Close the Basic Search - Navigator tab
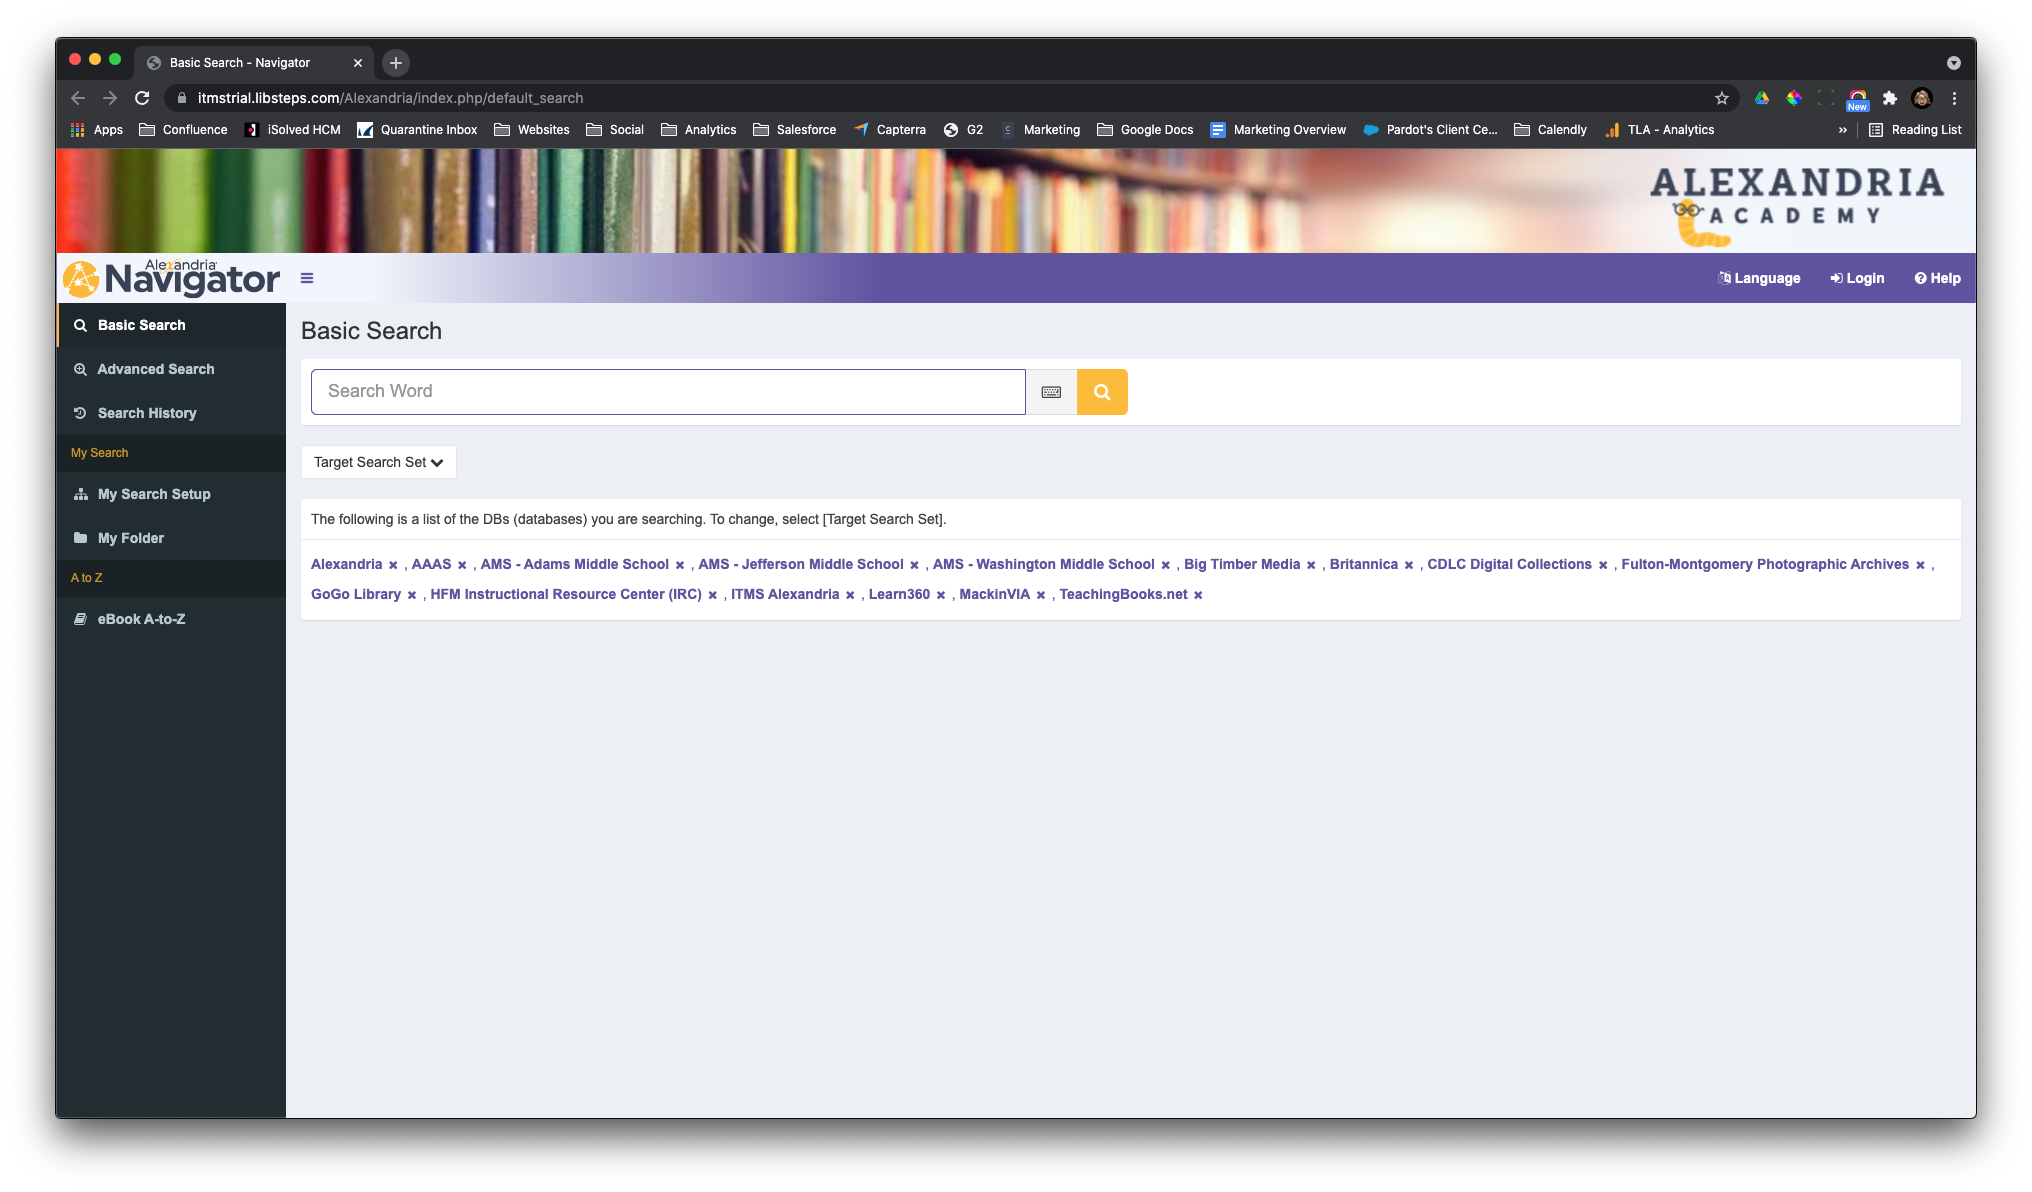This screenshot has width=2032, height=1192. coord(358,63)
